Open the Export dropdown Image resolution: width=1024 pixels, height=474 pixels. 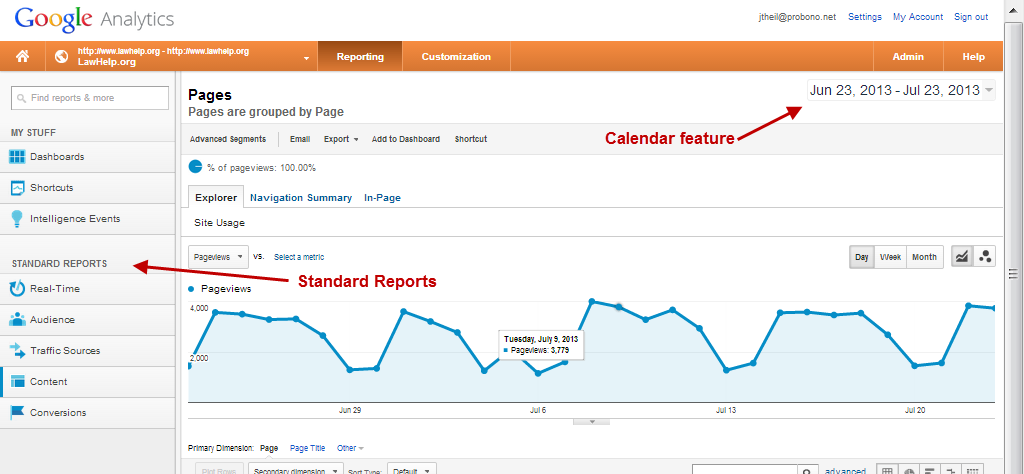click(x=342, y=139)
